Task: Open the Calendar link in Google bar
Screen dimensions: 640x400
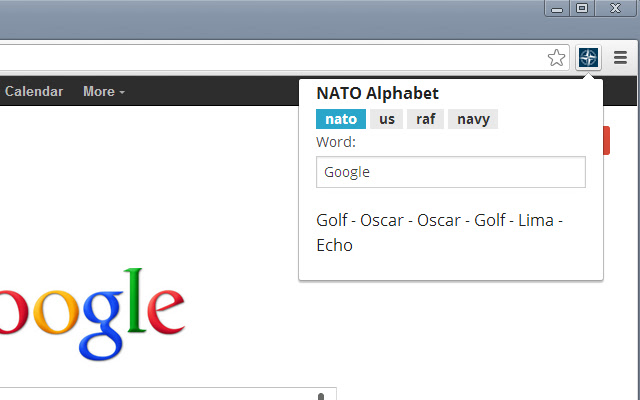Action: click(x=34, y=91)
